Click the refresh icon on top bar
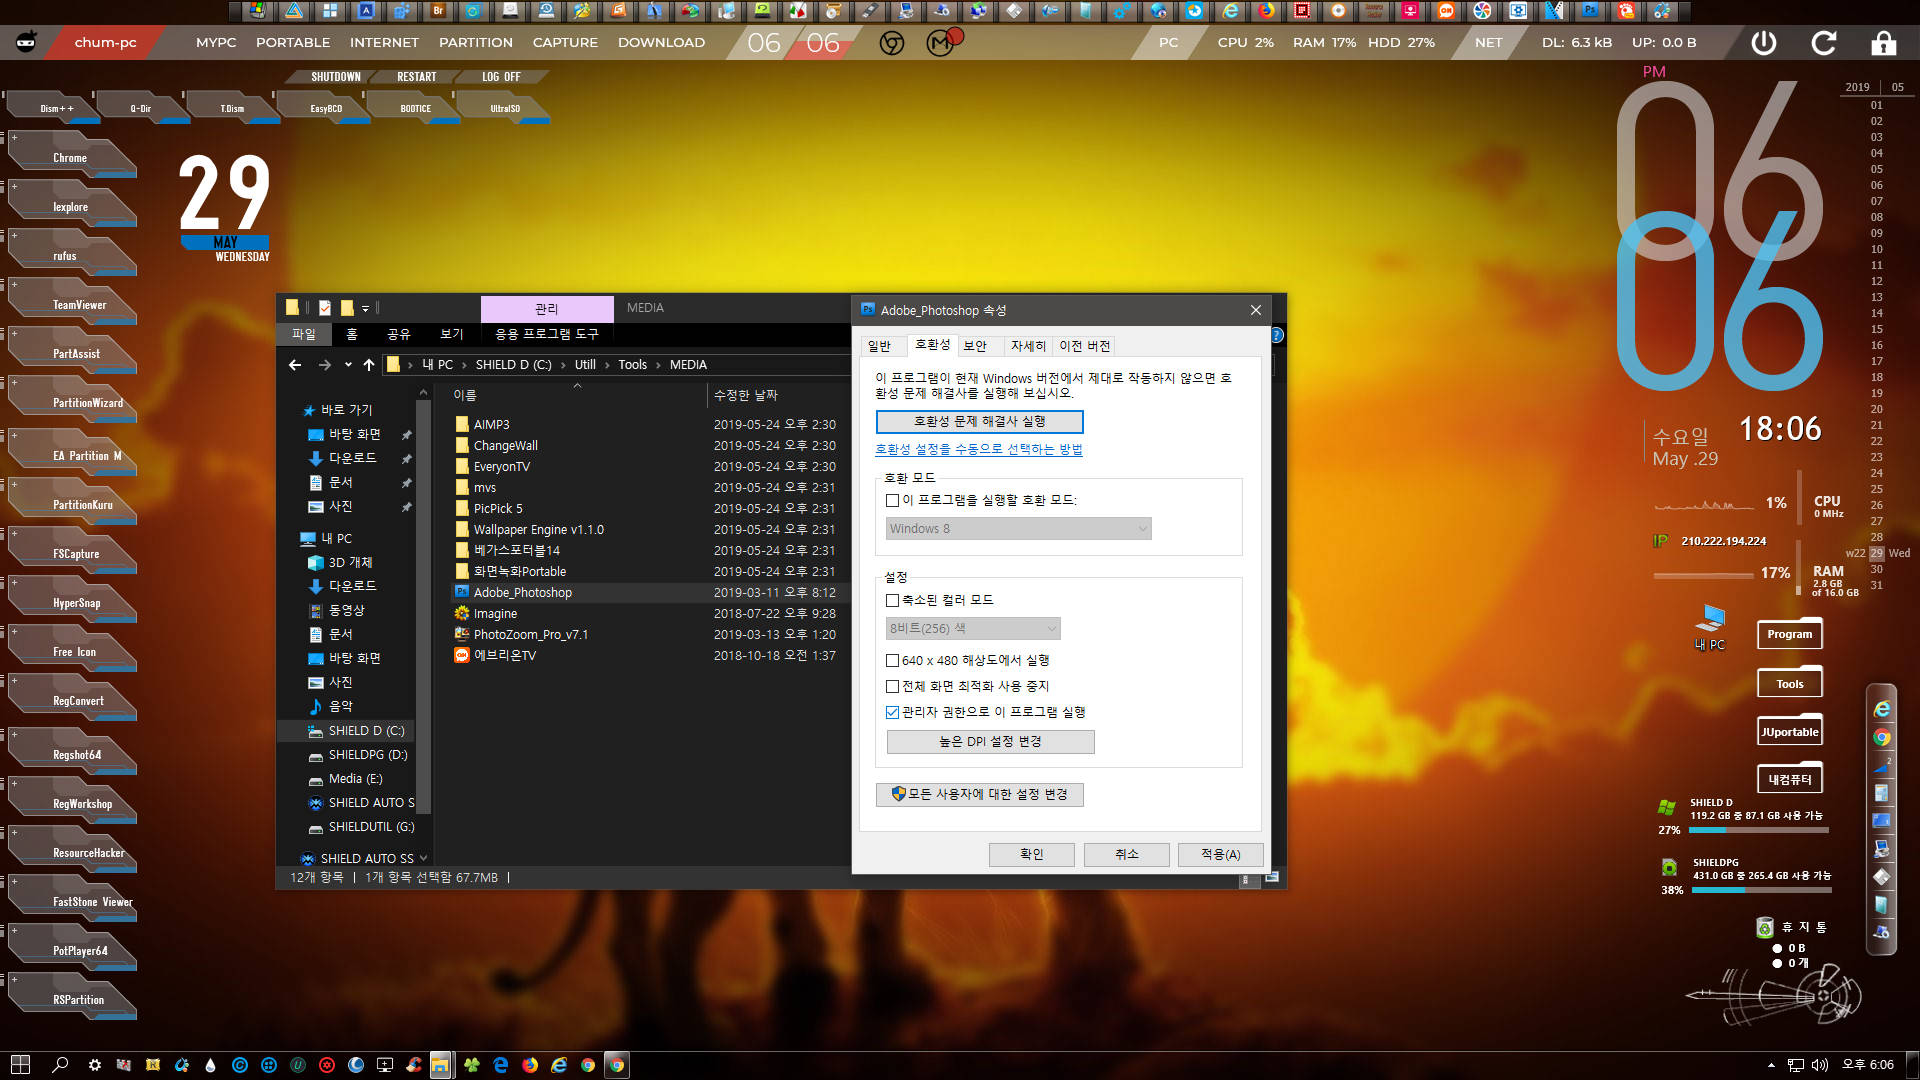 coord(1824,43)
